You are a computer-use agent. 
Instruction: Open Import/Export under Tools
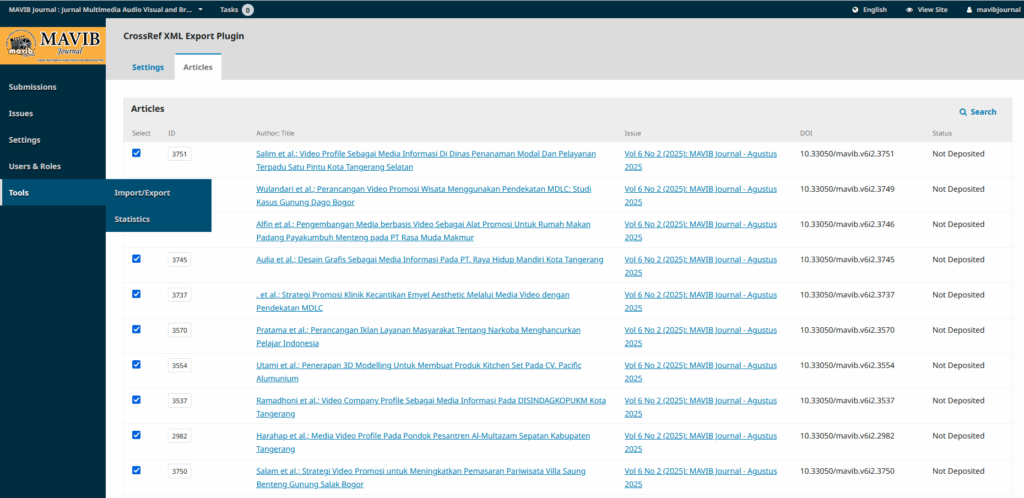point(142,192)
